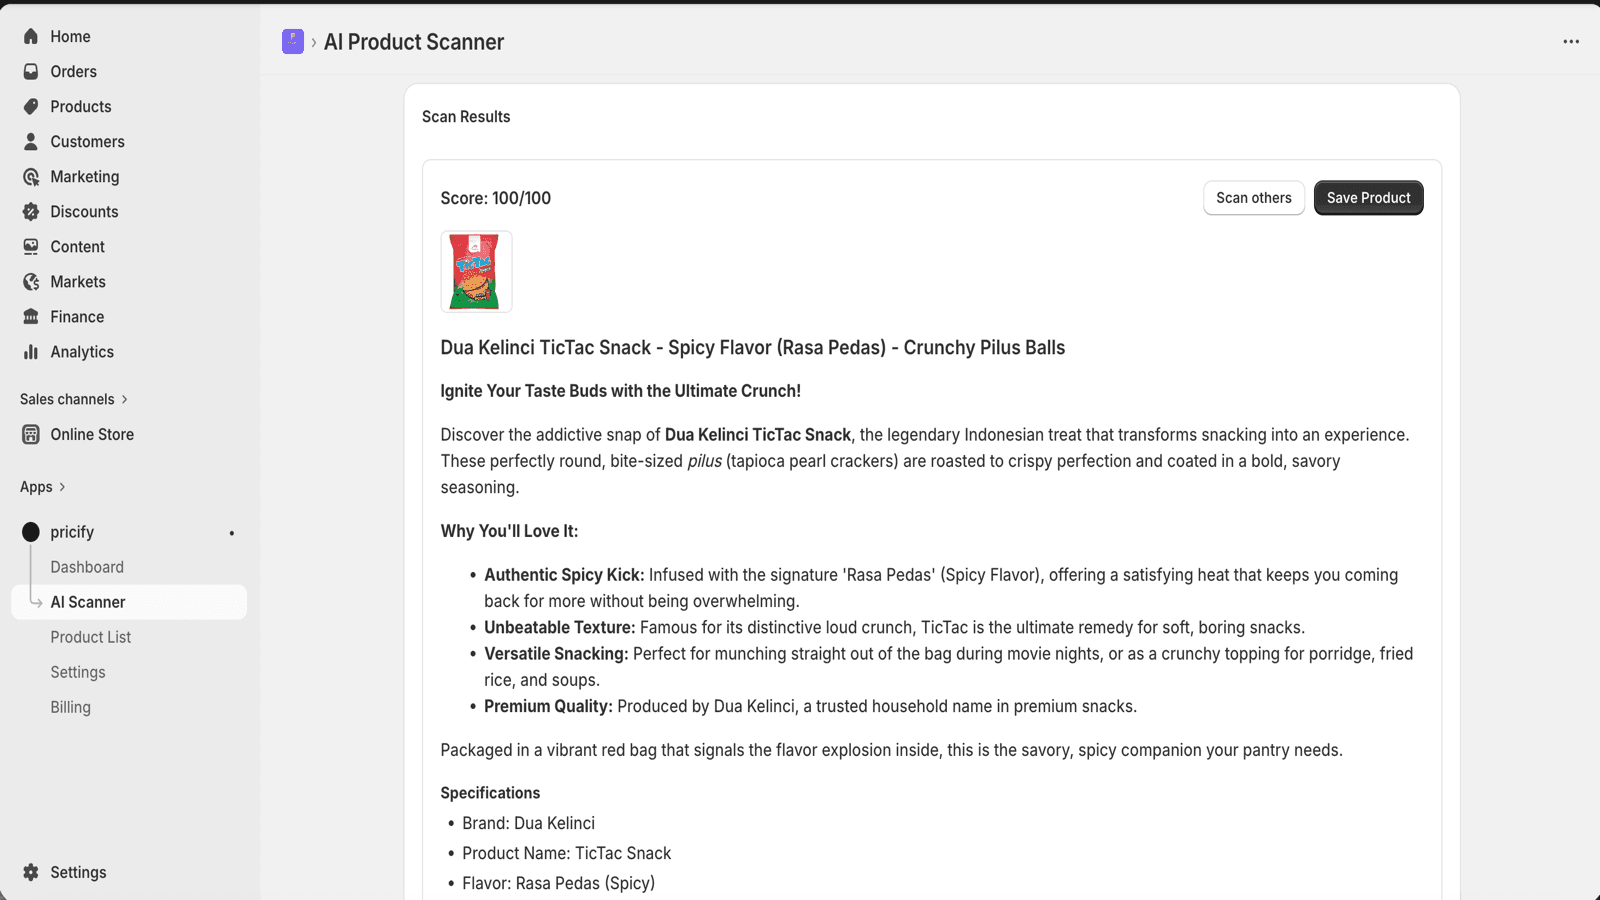Click the Dua Kelinci TicTac Snack product title
The height and width of the screenshot is (900, 1600).
click(x=753, y=348)
